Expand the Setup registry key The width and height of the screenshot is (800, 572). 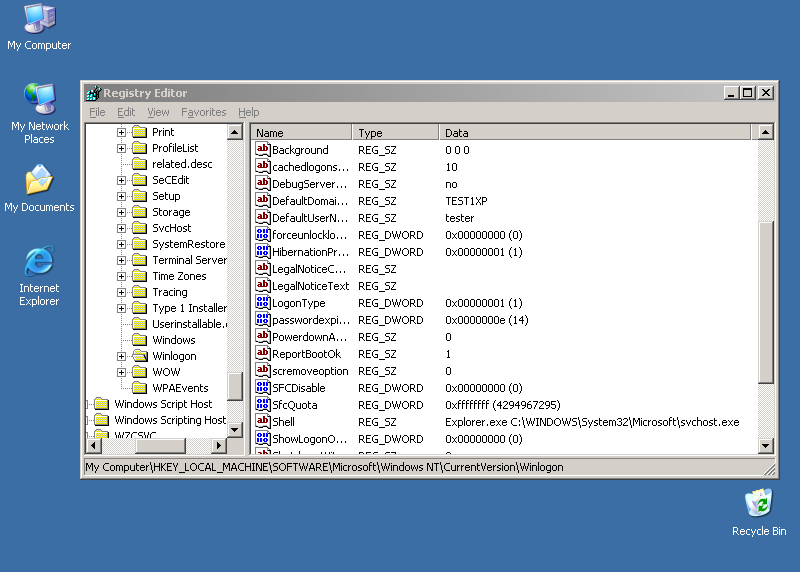(121, 196)
